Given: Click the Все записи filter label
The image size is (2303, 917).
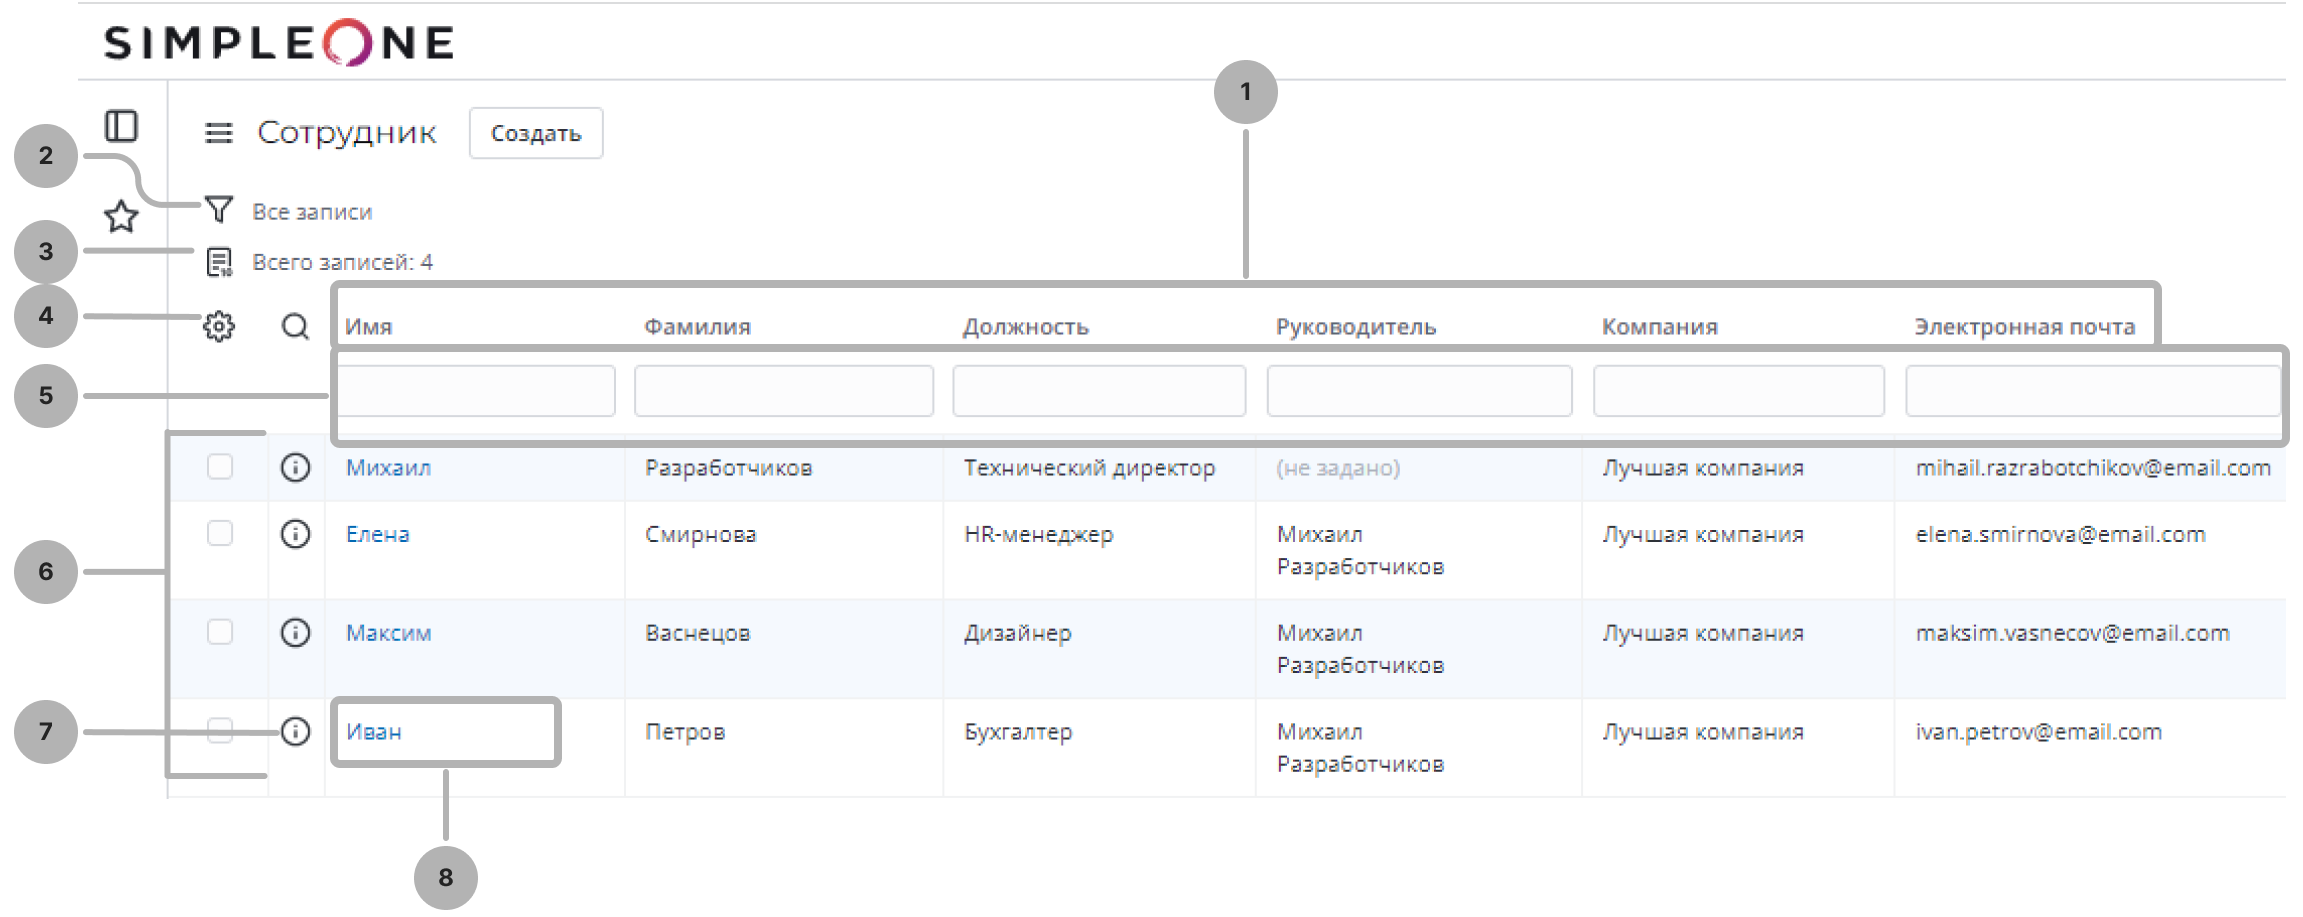Looking at the screenshot, I should tap(312, 212).
